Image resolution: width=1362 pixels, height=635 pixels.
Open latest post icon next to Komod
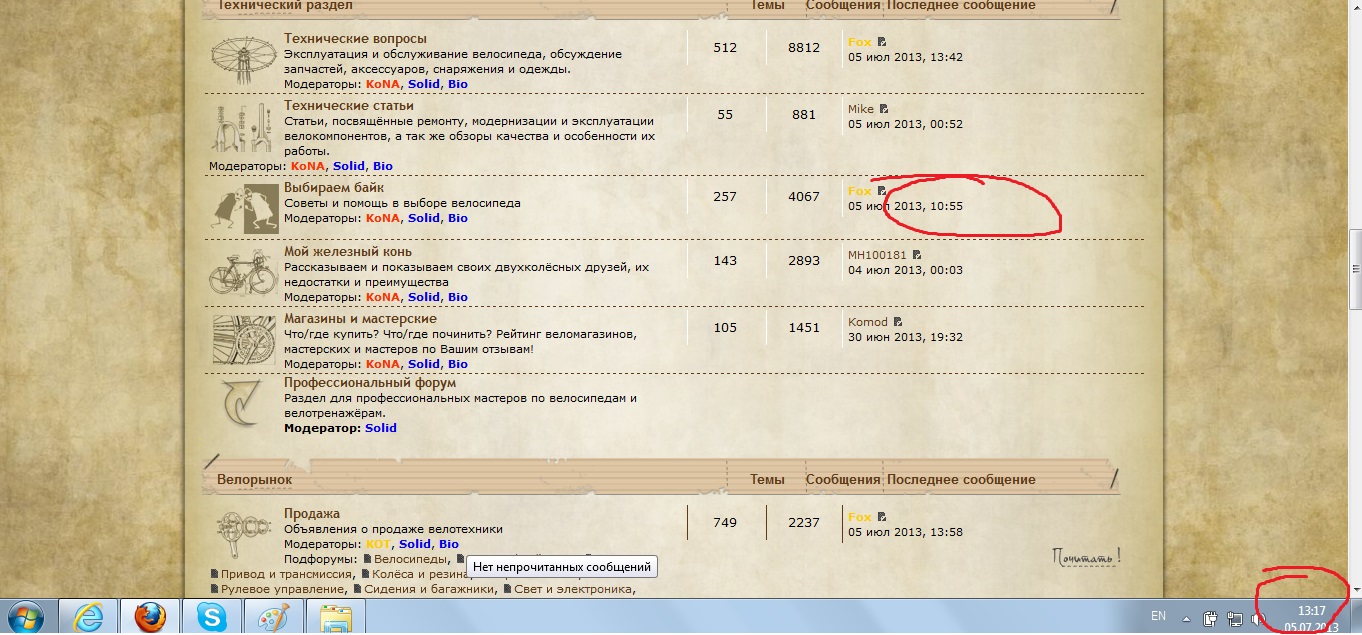click(x=898, y=322)
